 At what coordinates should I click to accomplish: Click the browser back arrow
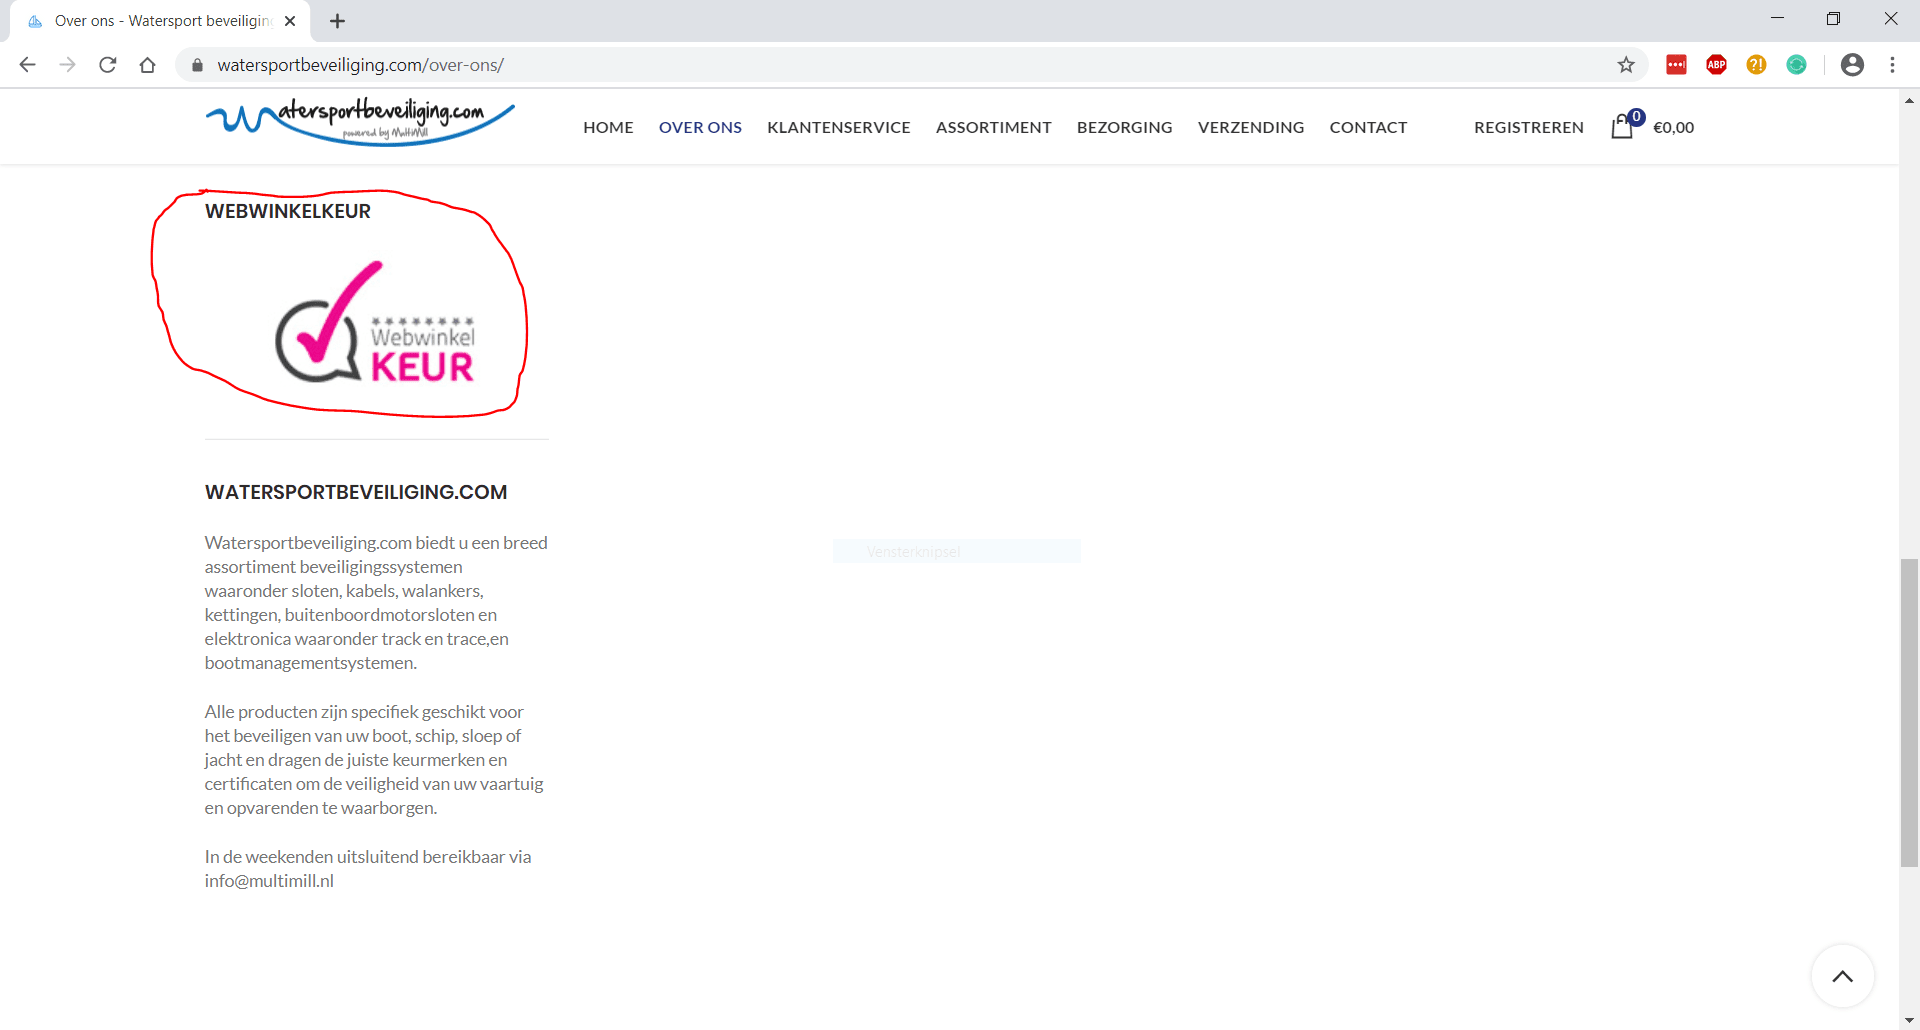pyautogui.click(x=28, y=65)
